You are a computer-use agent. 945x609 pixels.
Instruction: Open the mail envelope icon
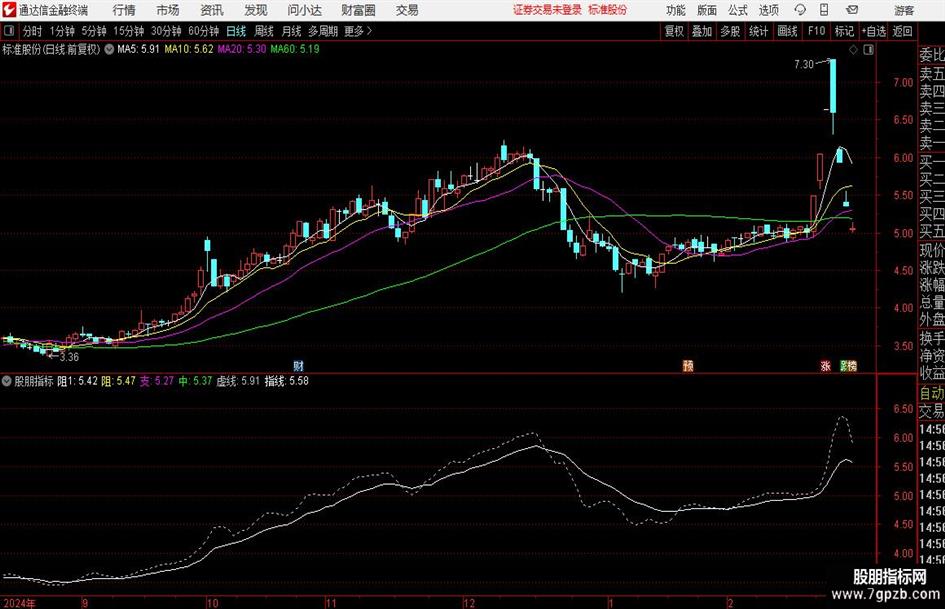tap(852, 10)
